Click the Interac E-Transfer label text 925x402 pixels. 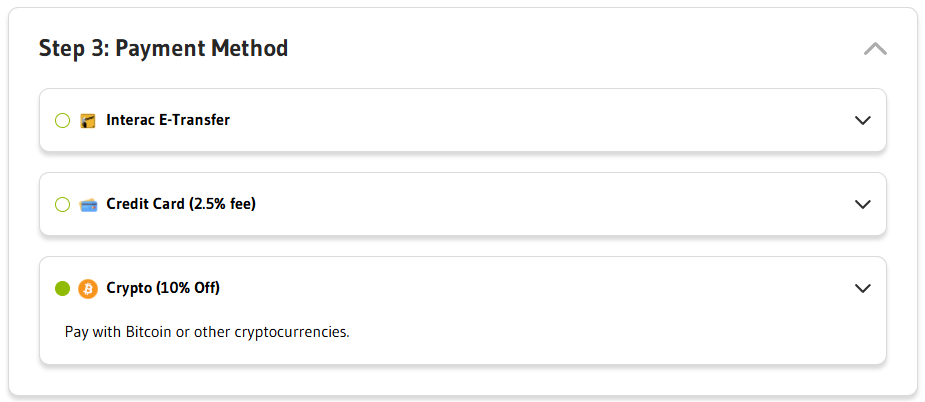168,120
